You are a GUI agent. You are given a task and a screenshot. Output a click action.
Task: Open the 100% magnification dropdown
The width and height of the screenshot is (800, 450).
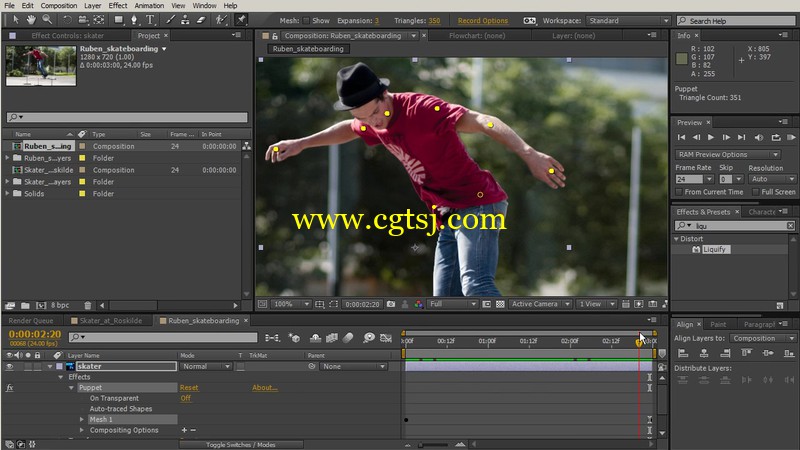290,304
